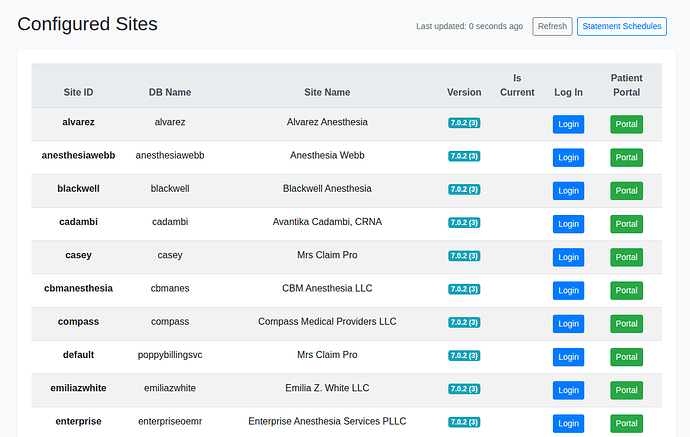
Task: Click the DB name 'enterpriseoemr'
Action: [x=170, y=422]
